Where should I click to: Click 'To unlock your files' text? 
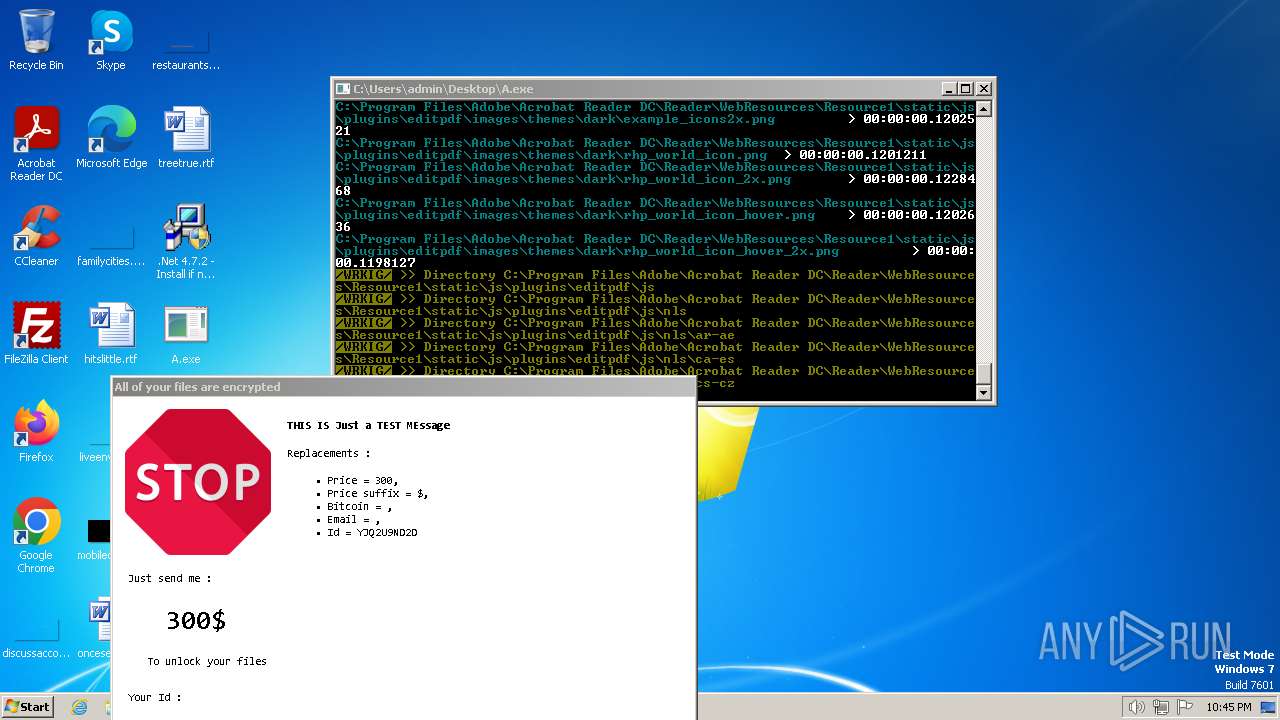[x=207, y=661]
